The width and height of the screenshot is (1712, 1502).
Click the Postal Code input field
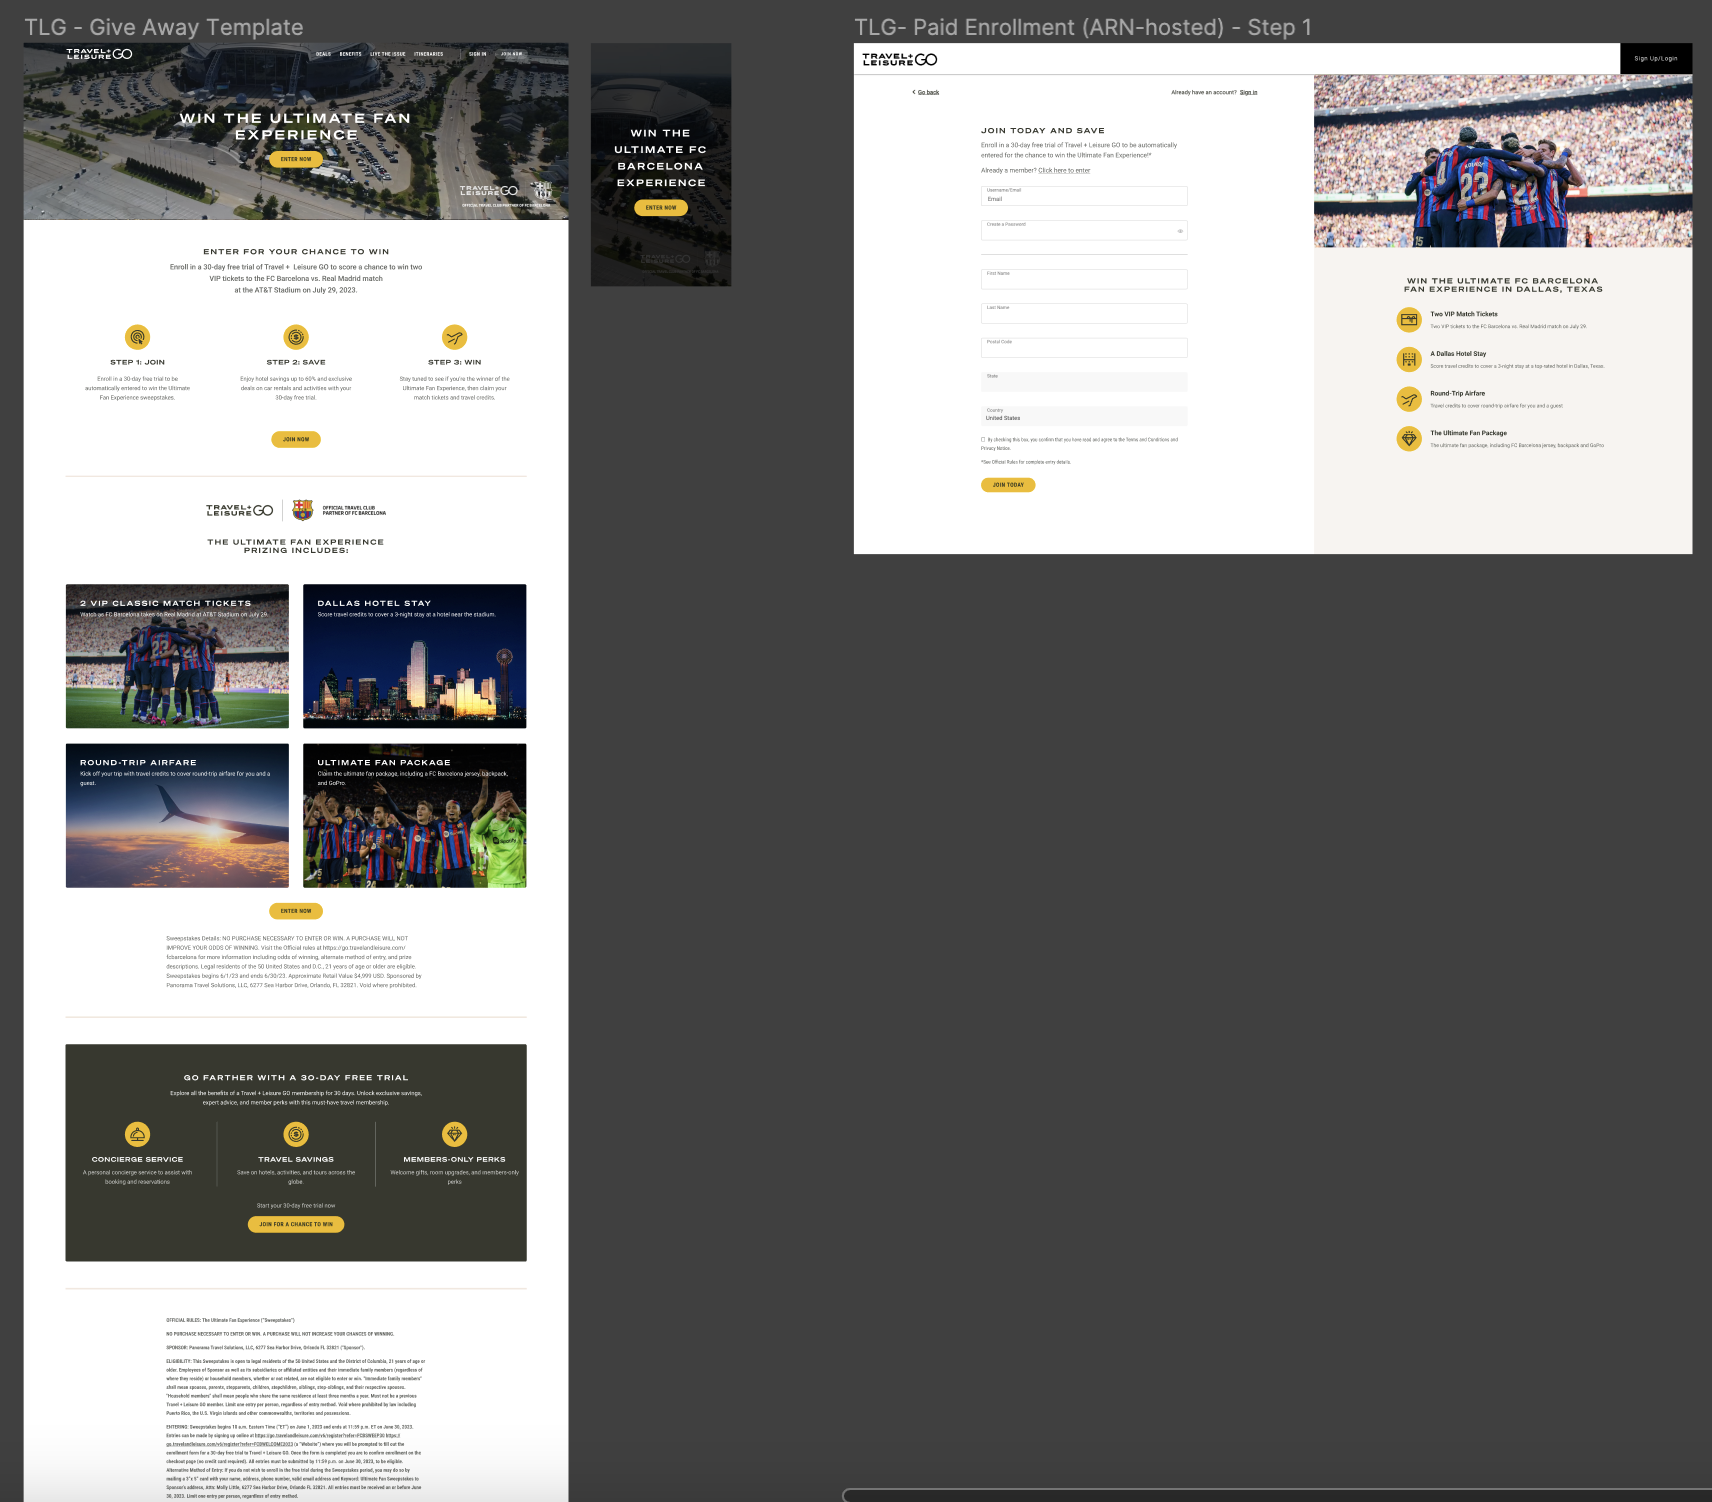[1084, 347]
